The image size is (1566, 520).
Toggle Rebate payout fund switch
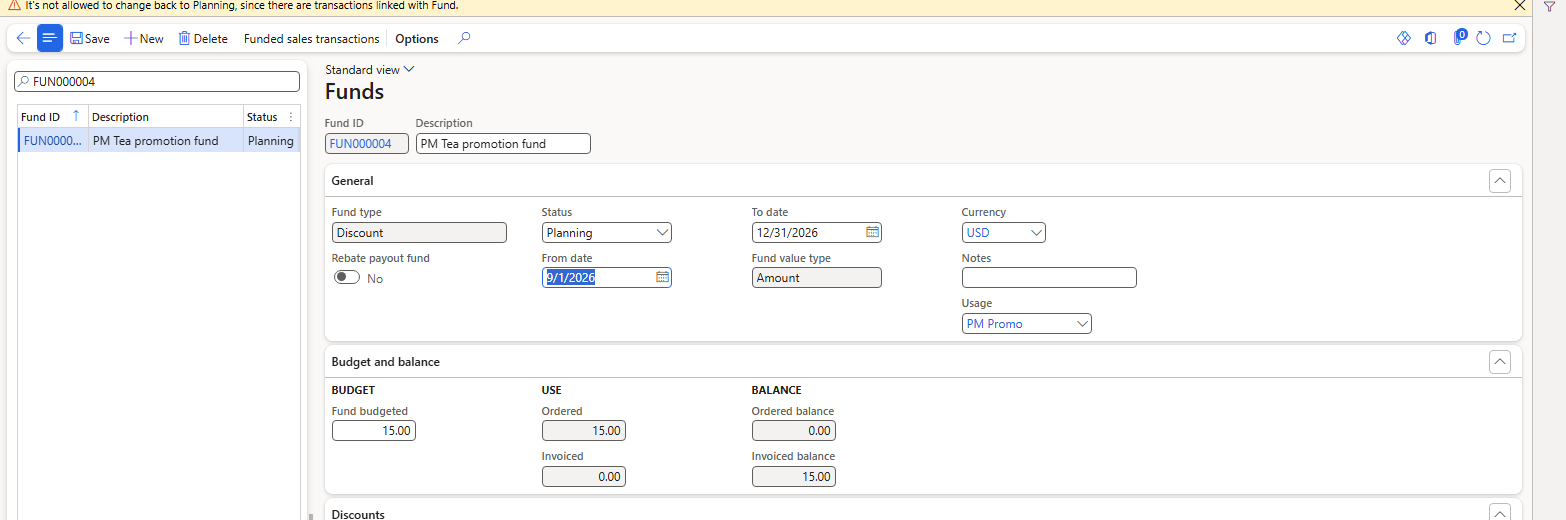click(347, 278)
